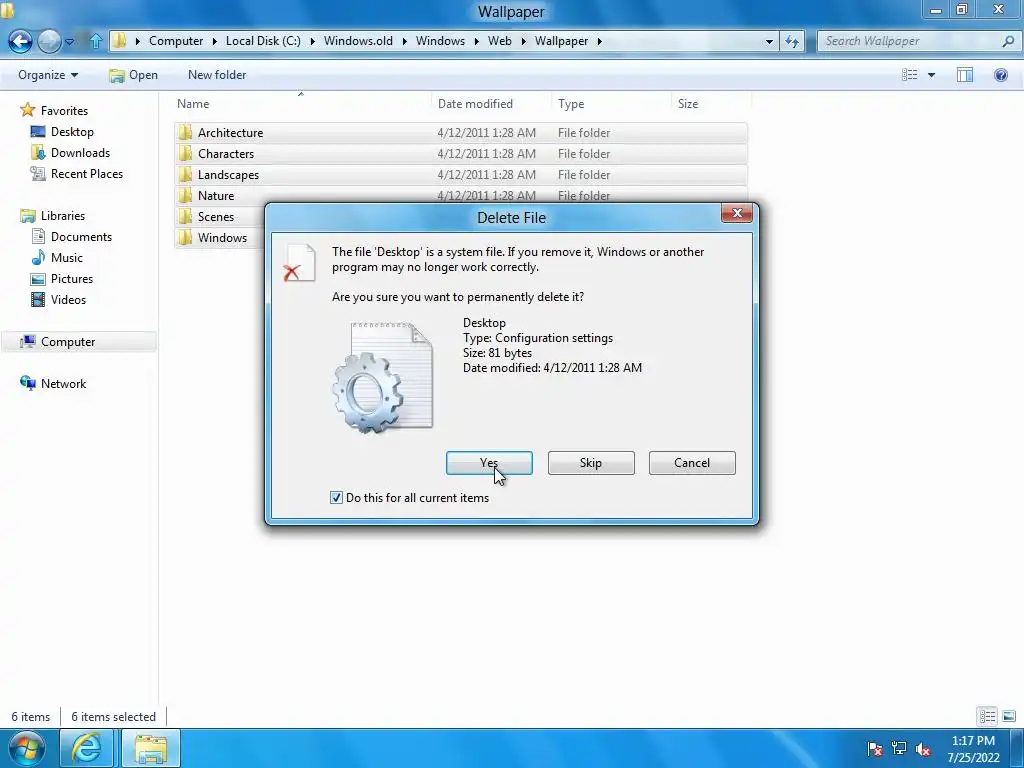This screenshot has width=1024, height=768.
Task: Uncheck Do this for all current items
Action: click(x=336, y=498)
